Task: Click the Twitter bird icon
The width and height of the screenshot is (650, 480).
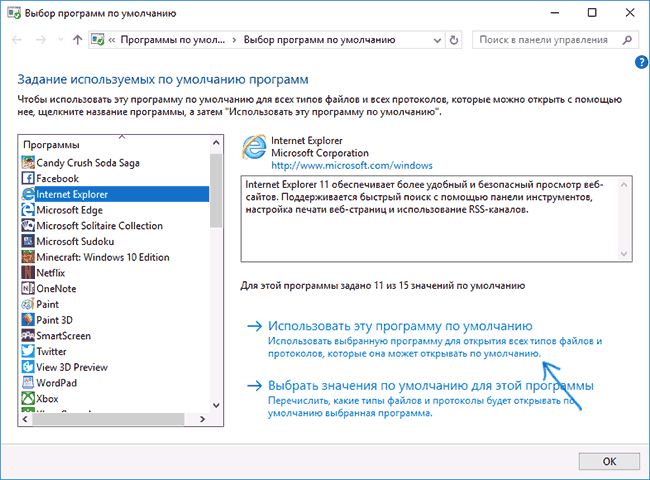Action: [x=28, y=352]
